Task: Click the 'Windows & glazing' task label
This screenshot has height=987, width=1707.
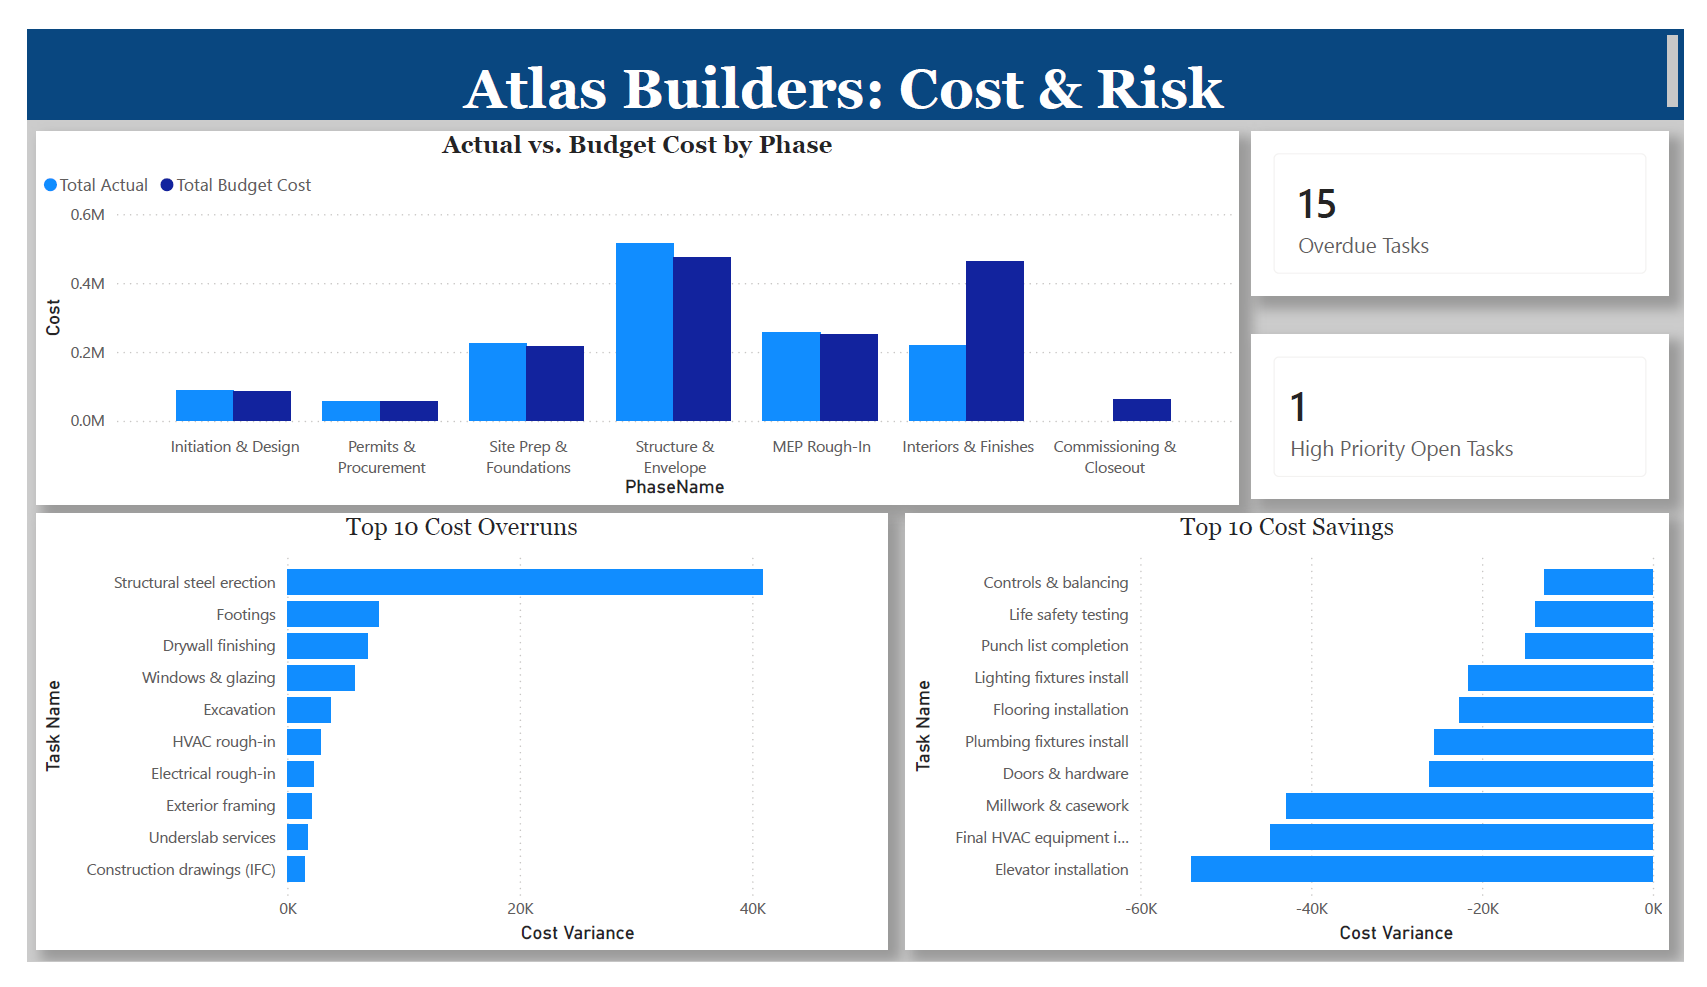Action: pos(208,678)
